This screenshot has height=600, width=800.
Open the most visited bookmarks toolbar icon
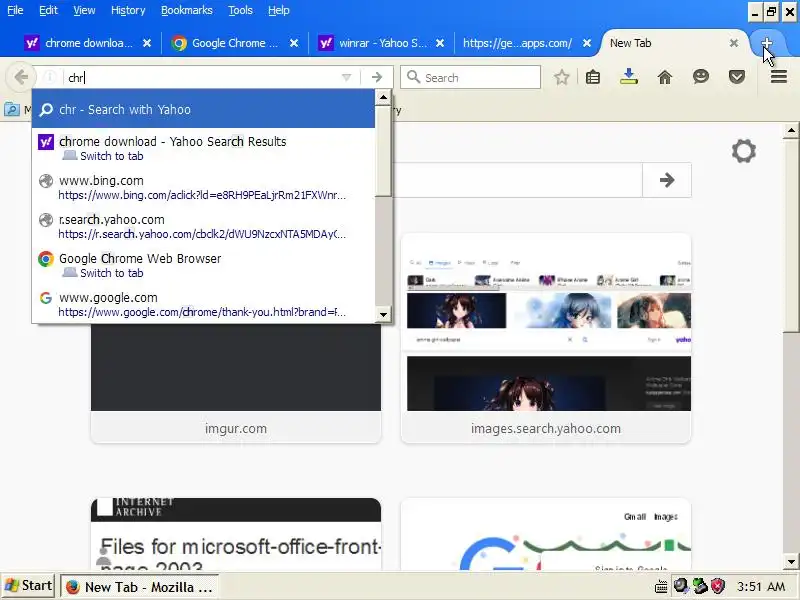[11, 109]
